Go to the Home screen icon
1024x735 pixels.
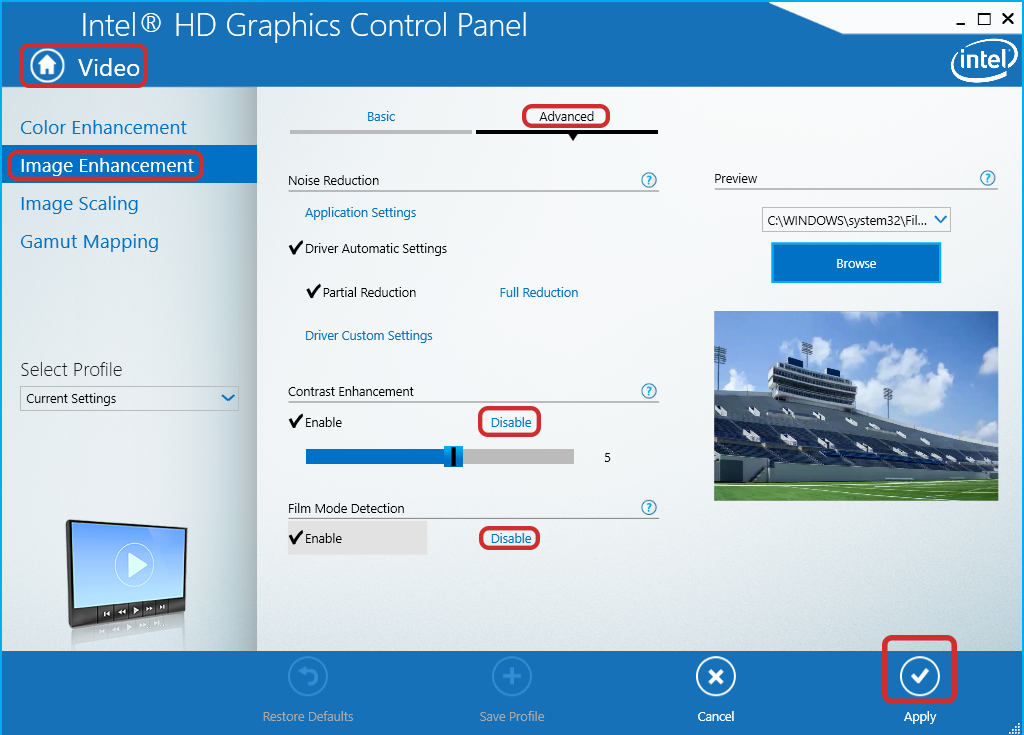[x=47, y=66]
